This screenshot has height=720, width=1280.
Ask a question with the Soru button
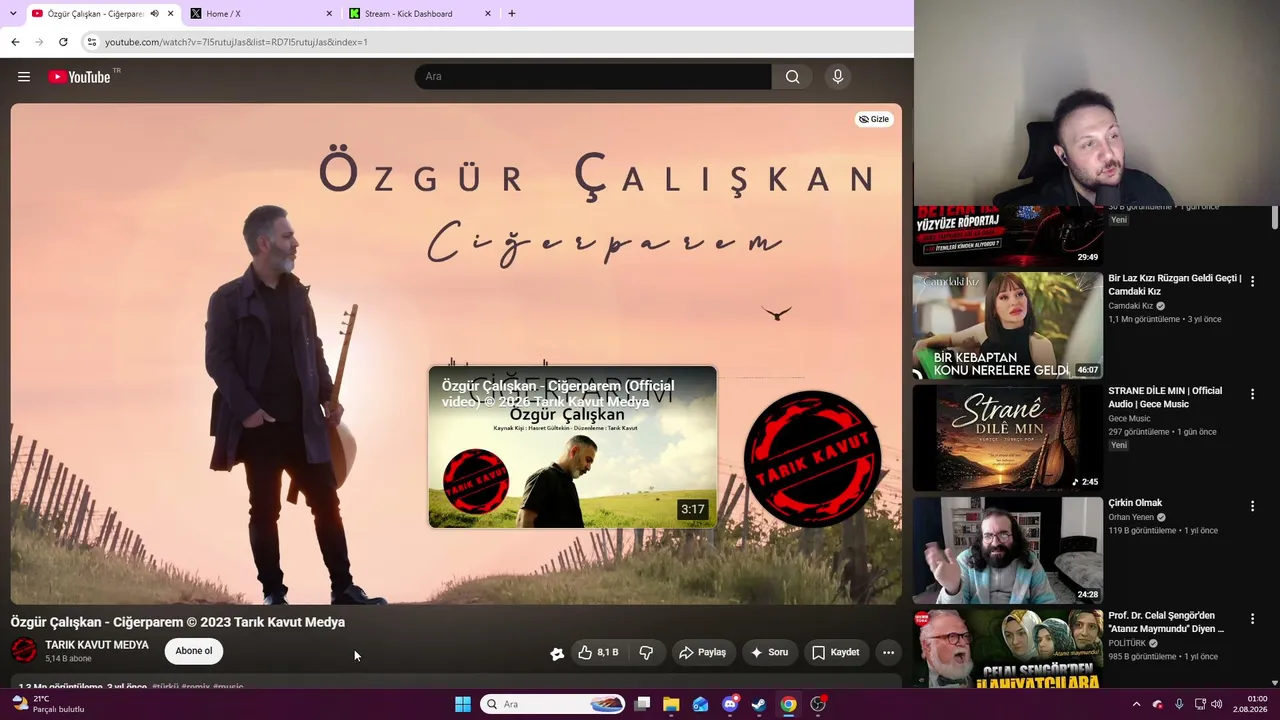pyautogui.click(x=769, y=653)
